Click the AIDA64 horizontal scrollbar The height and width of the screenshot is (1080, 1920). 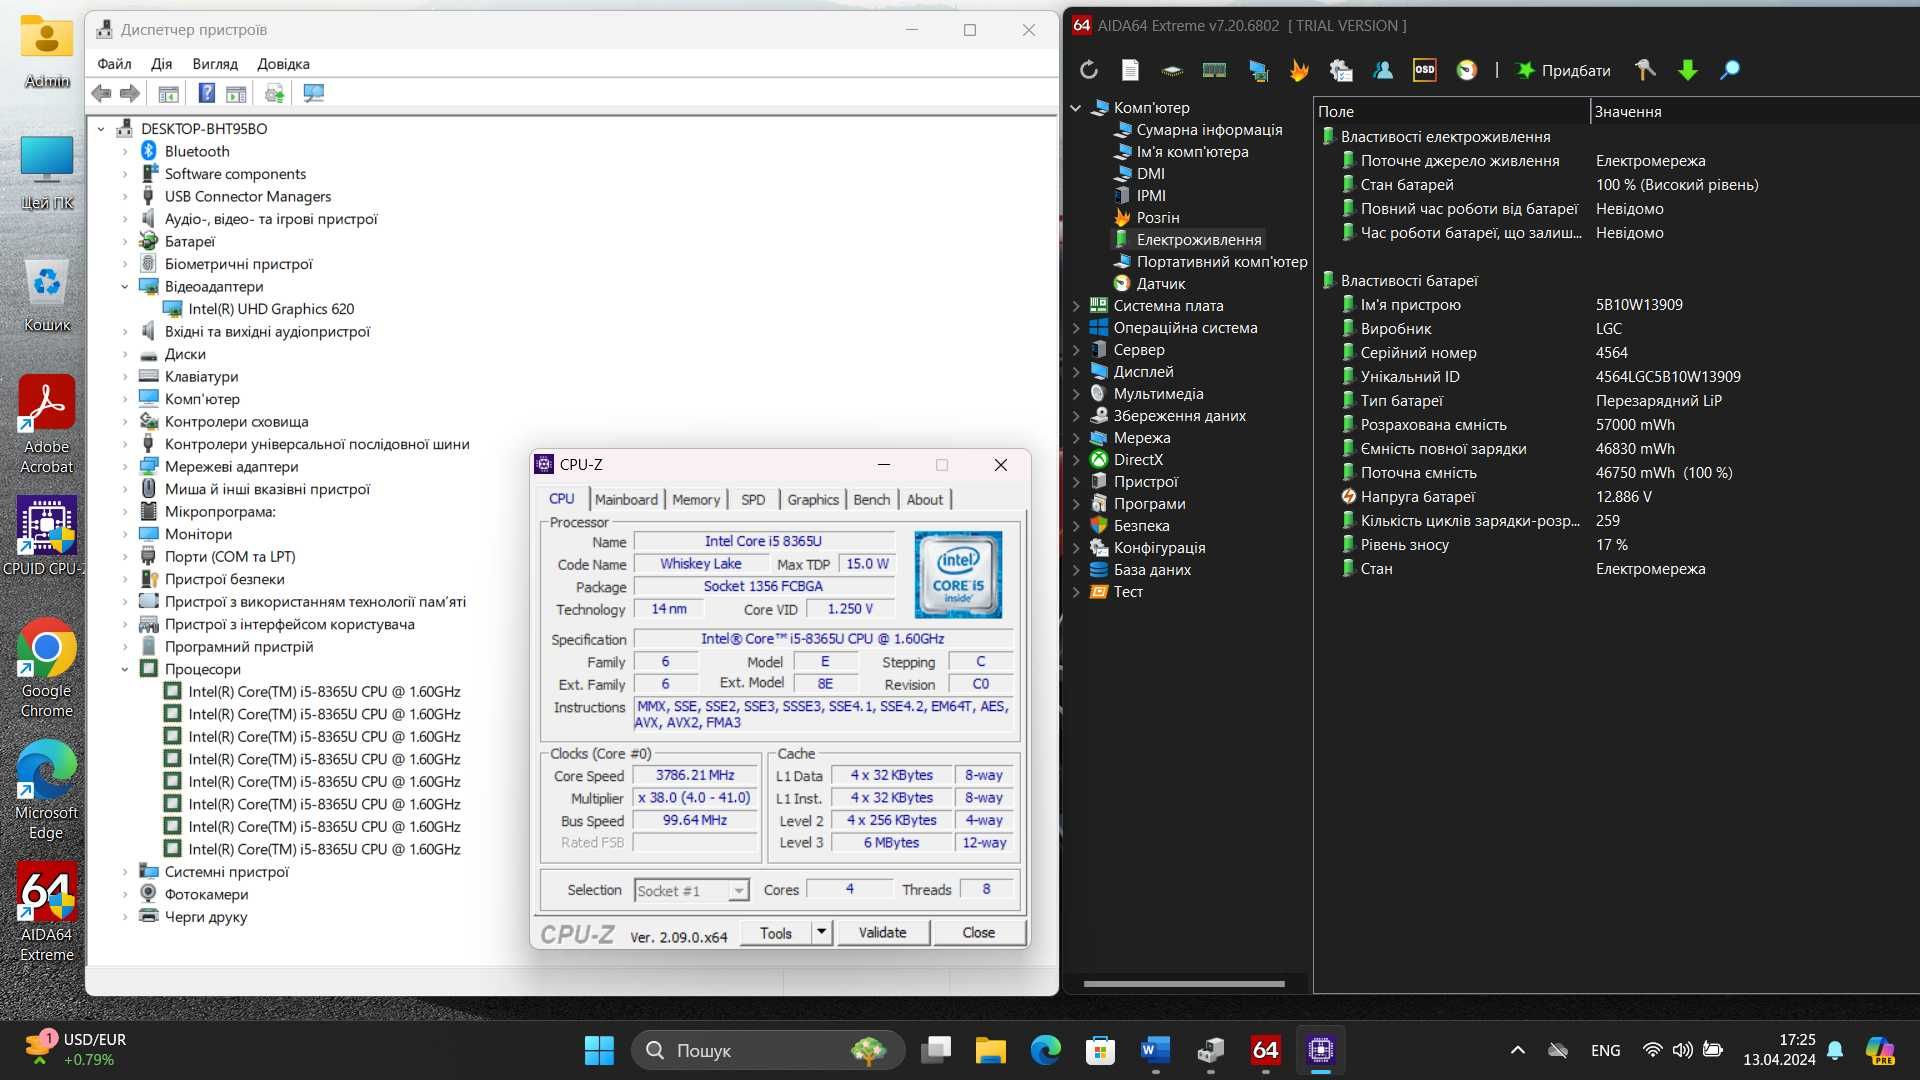point(1184,984)
